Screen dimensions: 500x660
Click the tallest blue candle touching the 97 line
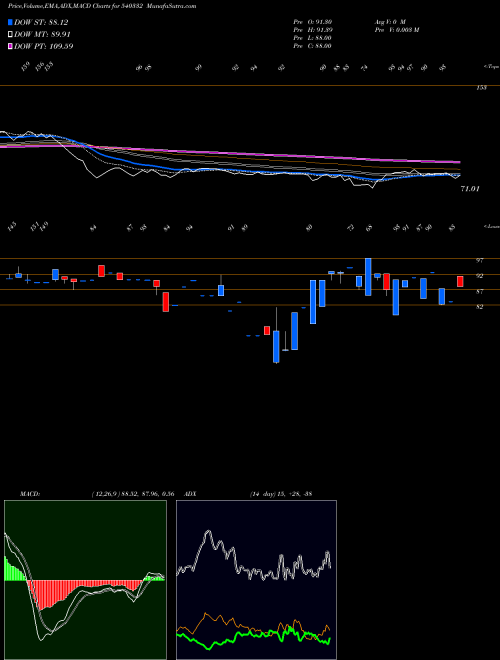click(x=368, y=277)
